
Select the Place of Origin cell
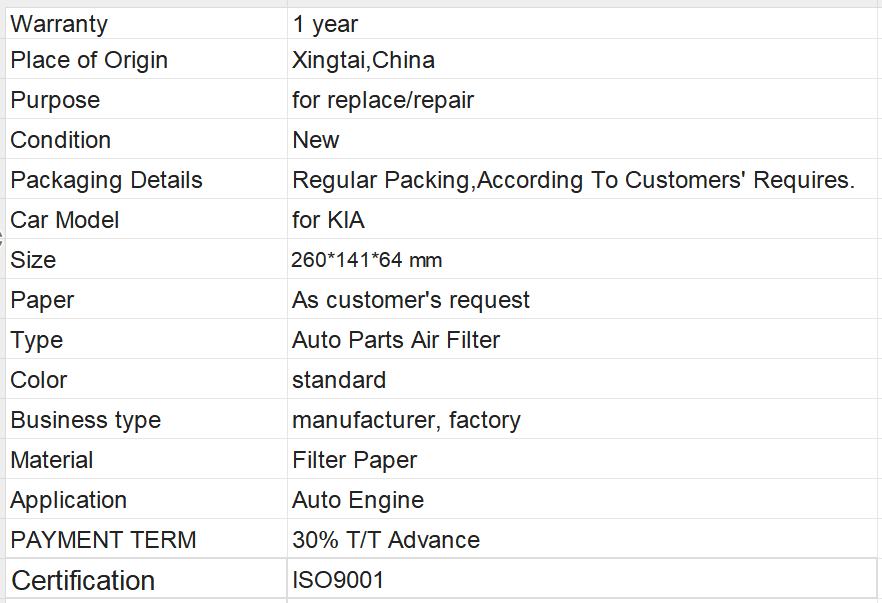pyautogui.click(x=146, y=59)
